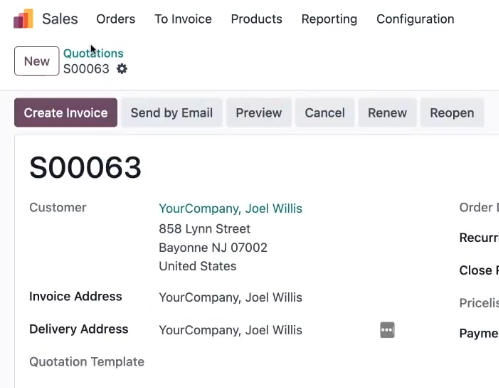Screen dimensions: 499x388
Task: Click the Renew button
Action: (387, 113)
